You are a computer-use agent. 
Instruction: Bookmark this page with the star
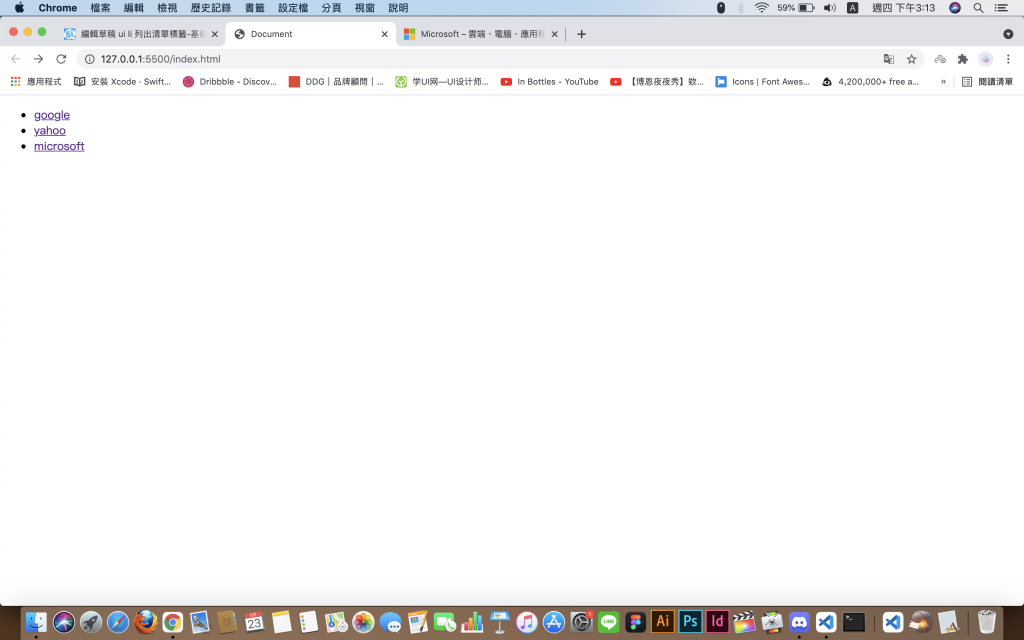pos(912,59)
